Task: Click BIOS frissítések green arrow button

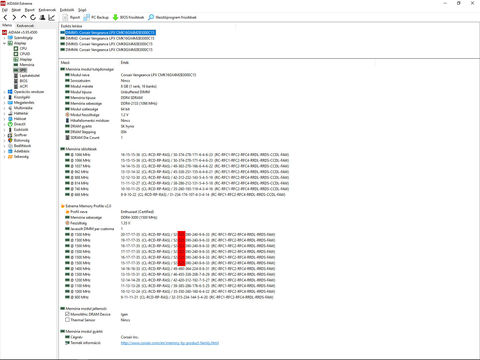Action: pyautogui.click(x=128, y=17)
